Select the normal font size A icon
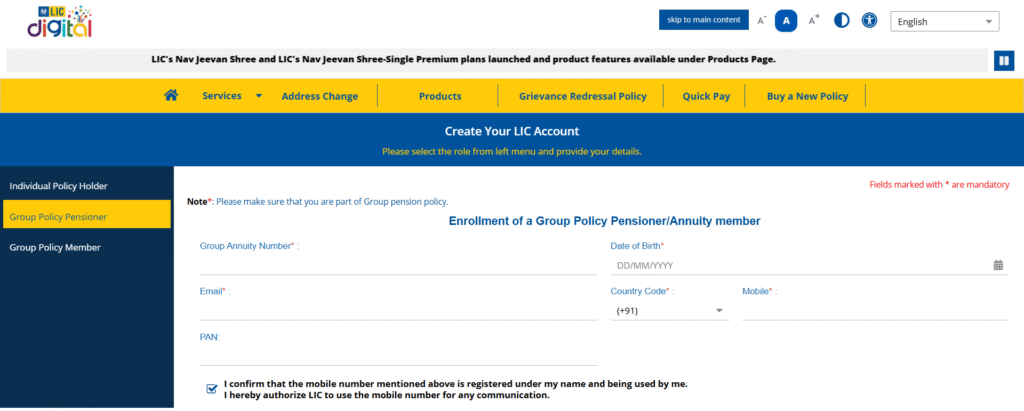Viewport: 1024px width, 411px height. coord(787,20)
